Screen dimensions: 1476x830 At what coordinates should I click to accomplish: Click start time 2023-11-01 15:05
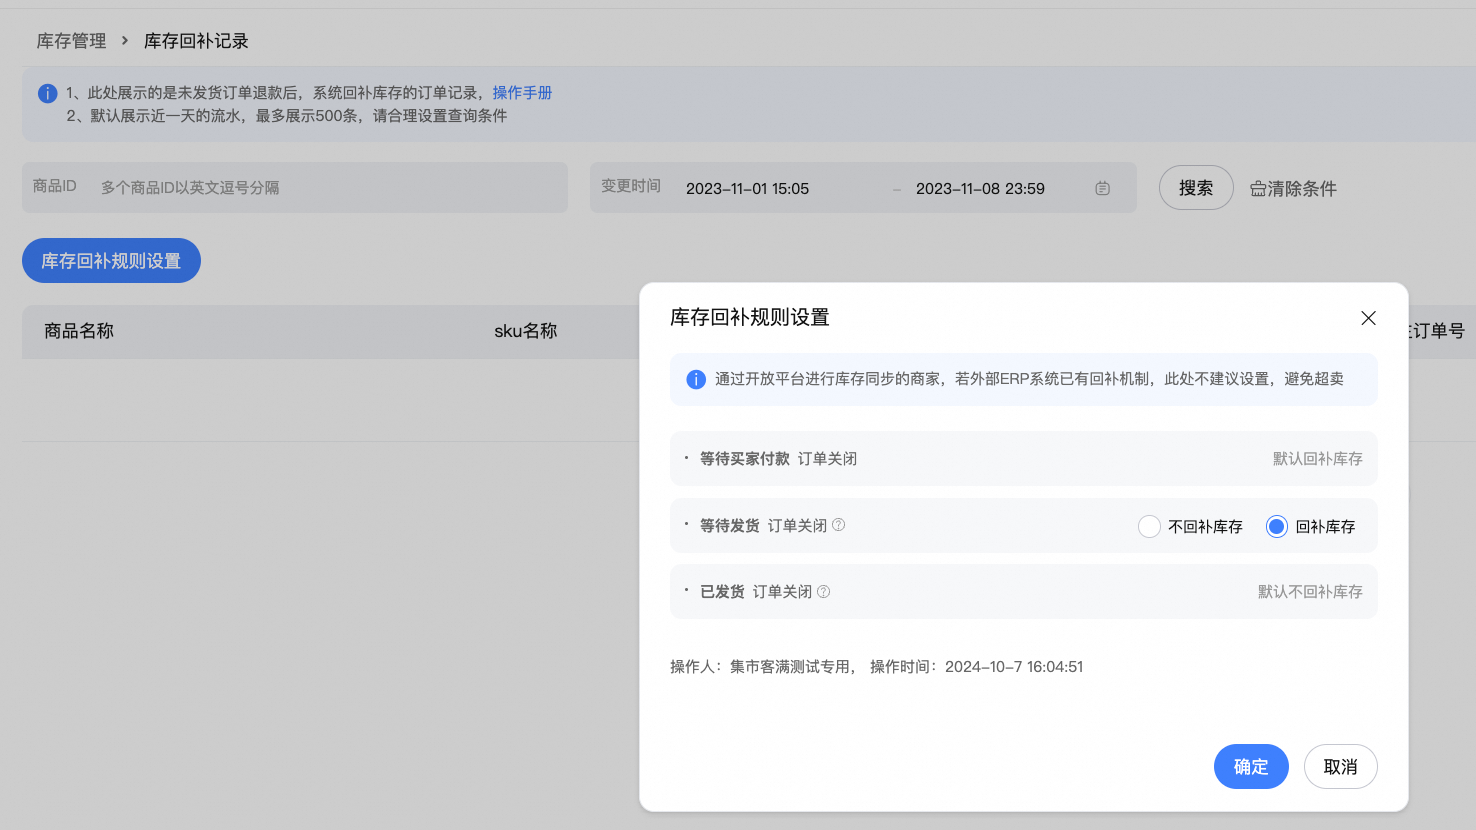pyautogui.click(x=747, y=189)
